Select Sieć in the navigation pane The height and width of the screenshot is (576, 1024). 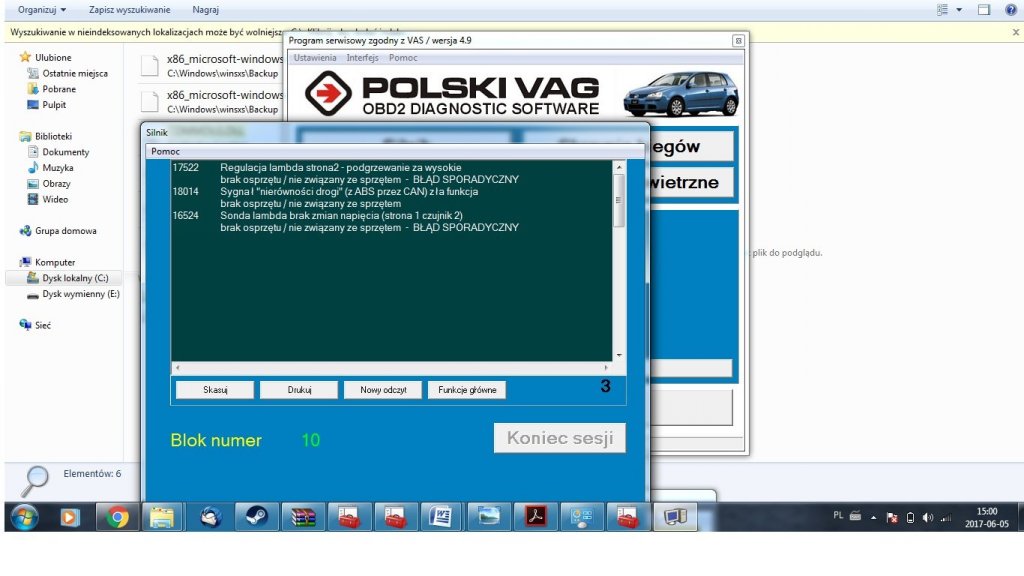[x=42, y=325]
